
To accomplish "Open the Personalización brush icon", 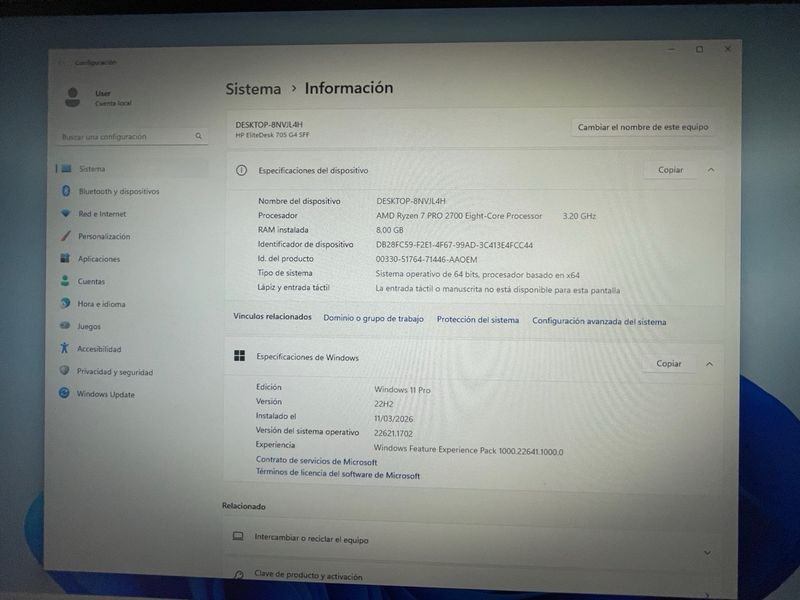I will click(x=65, y=236).
